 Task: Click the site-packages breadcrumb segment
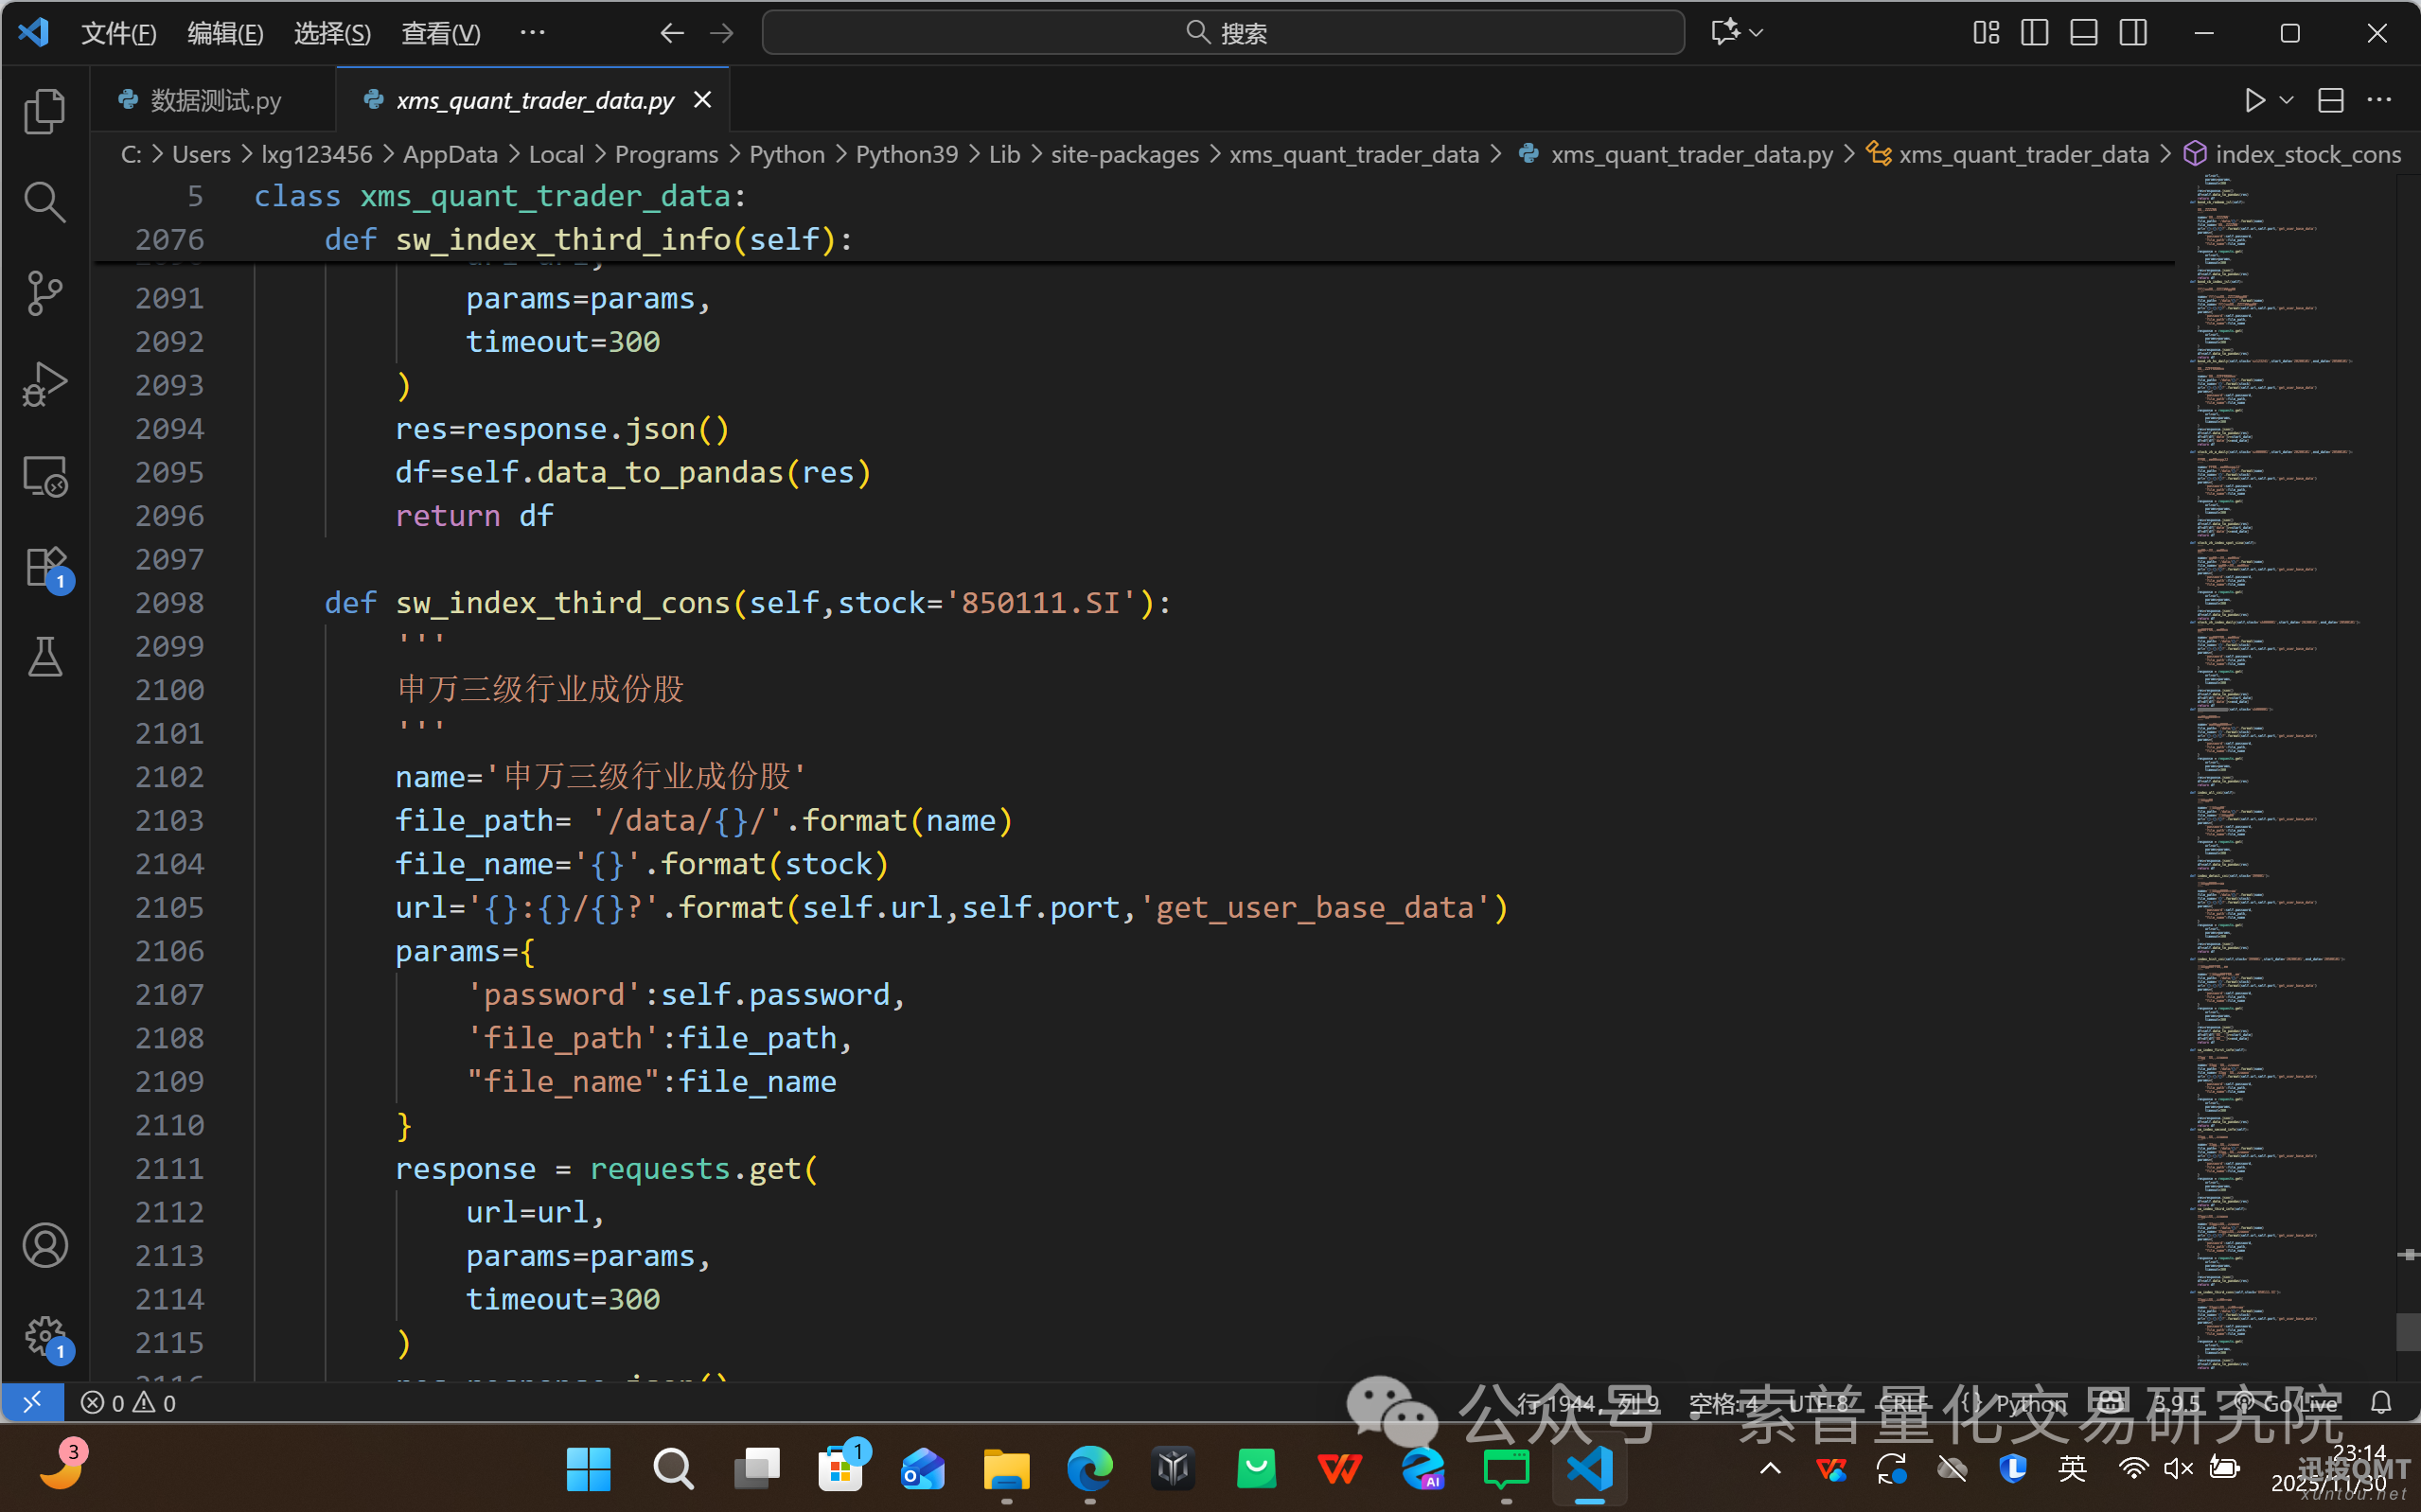pos(1124,154)
